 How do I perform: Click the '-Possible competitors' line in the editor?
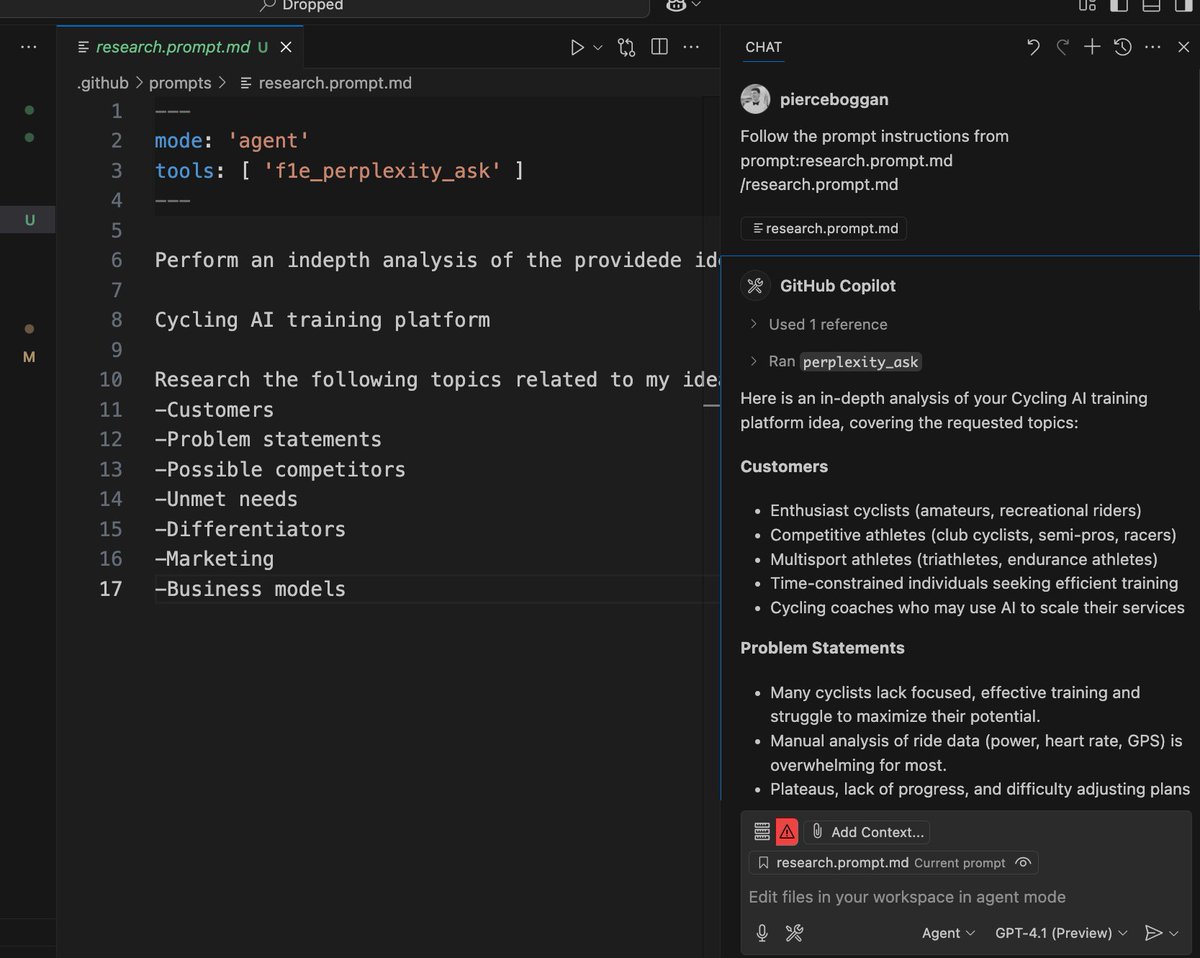(x=280, y=469)
